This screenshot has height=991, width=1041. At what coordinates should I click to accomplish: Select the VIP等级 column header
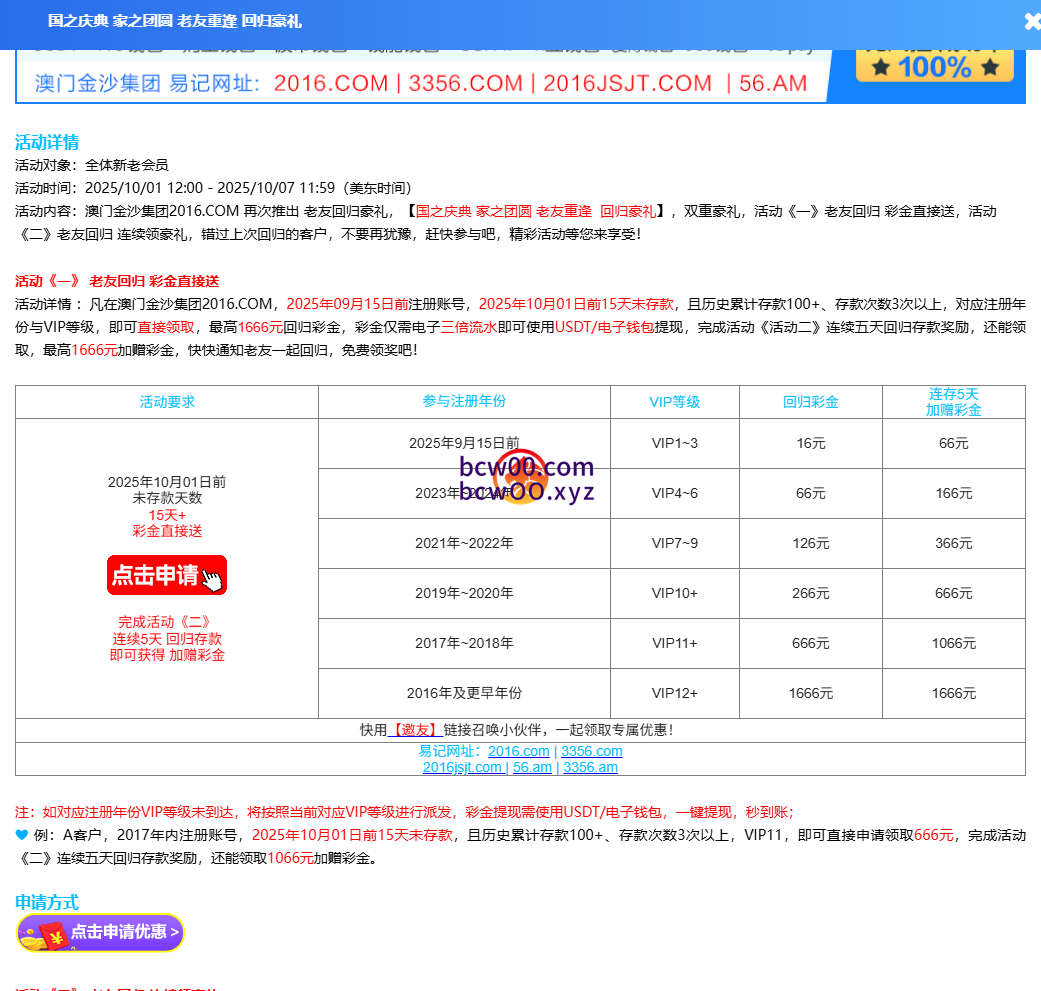click(x=675, y=402)
